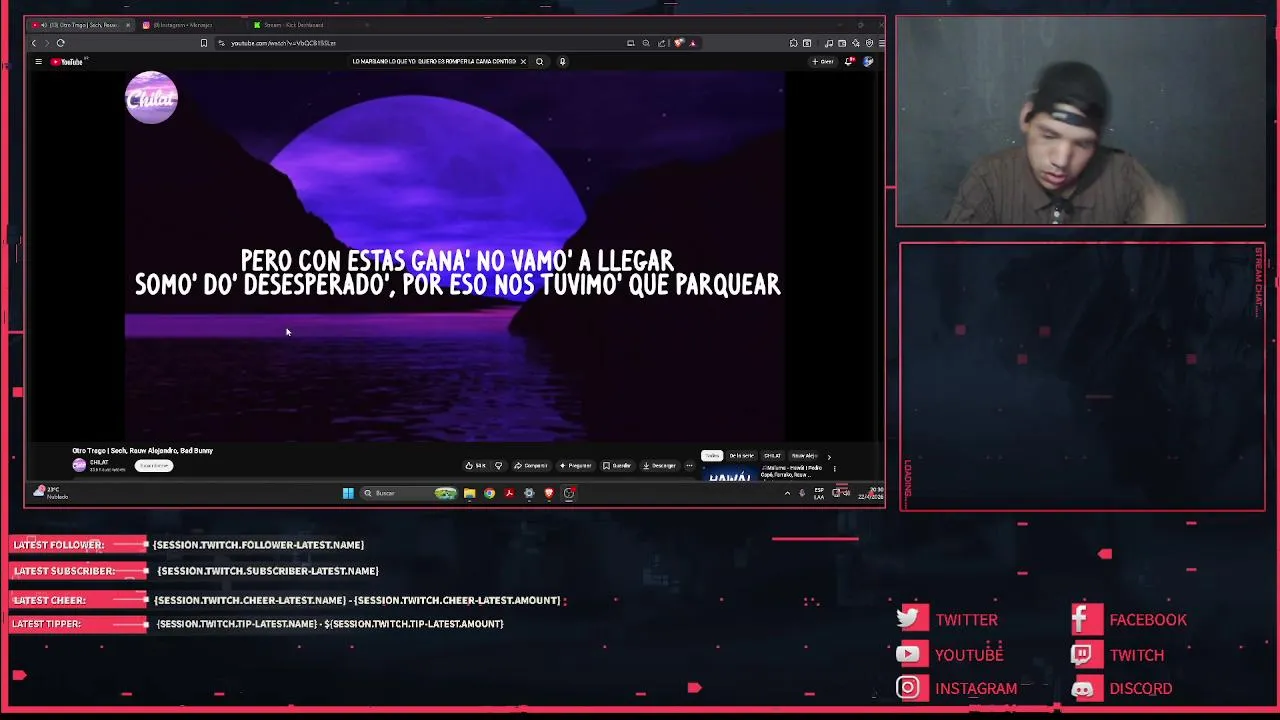1280x720 pixels.
Task: Click Compartir to share the video
Action: (531, 466)
